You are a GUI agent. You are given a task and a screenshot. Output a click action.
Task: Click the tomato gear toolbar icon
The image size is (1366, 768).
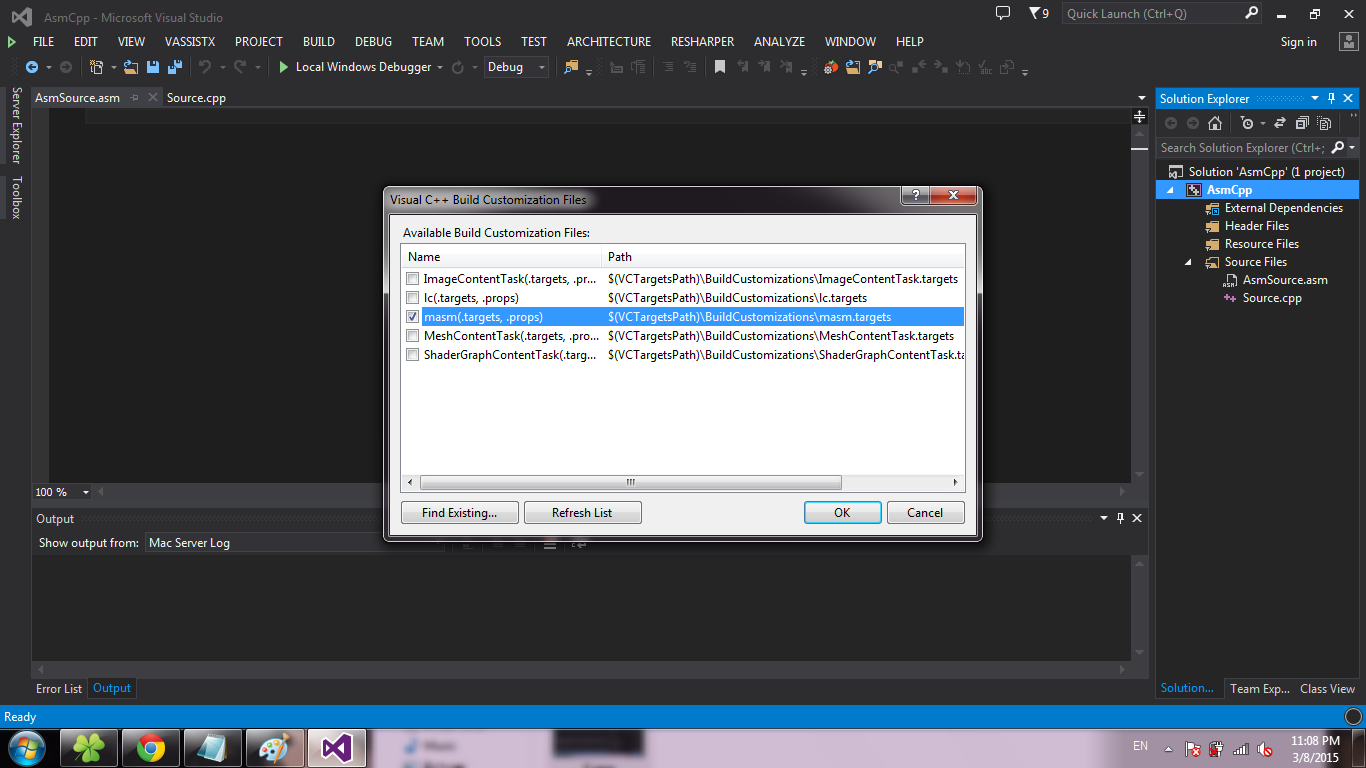[x=831, y=67]
